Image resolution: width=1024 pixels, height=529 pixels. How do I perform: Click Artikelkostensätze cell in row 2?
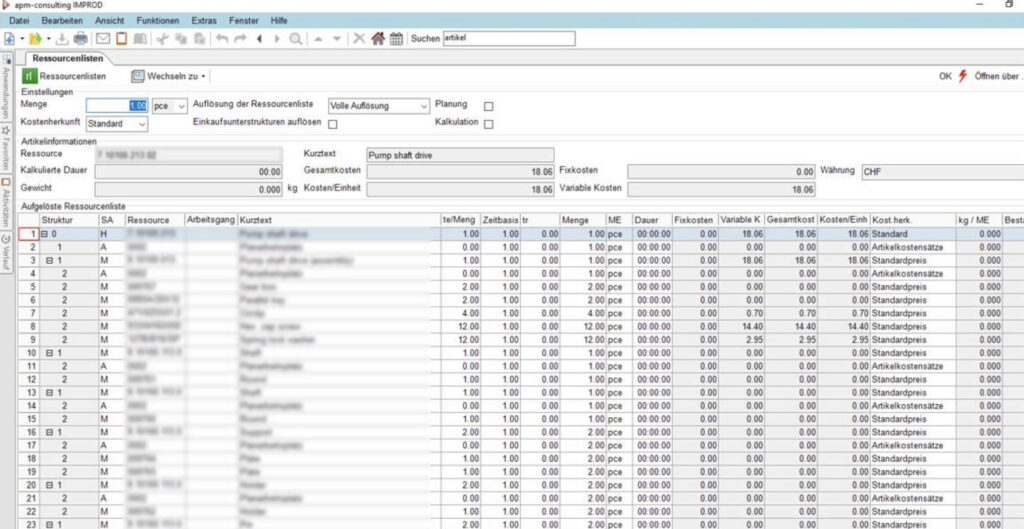[912, 248]
